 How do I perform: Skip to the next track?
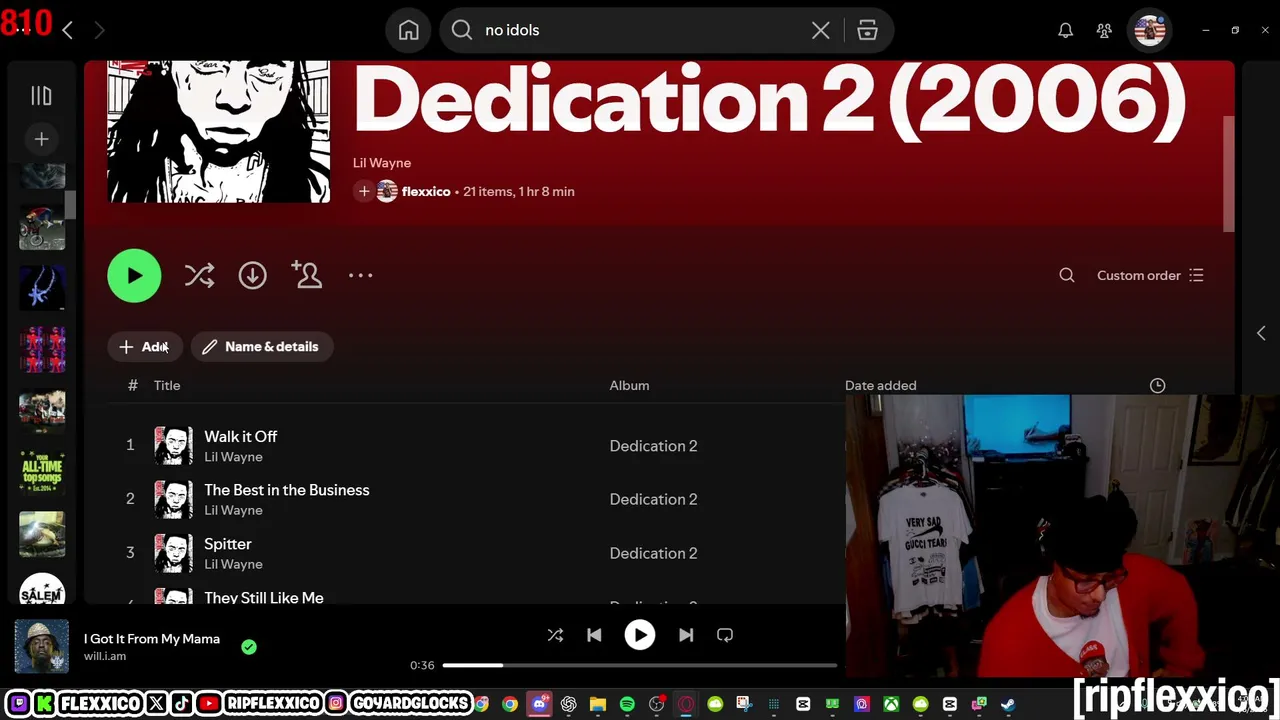pyautogui.click(x=686, y=635)
